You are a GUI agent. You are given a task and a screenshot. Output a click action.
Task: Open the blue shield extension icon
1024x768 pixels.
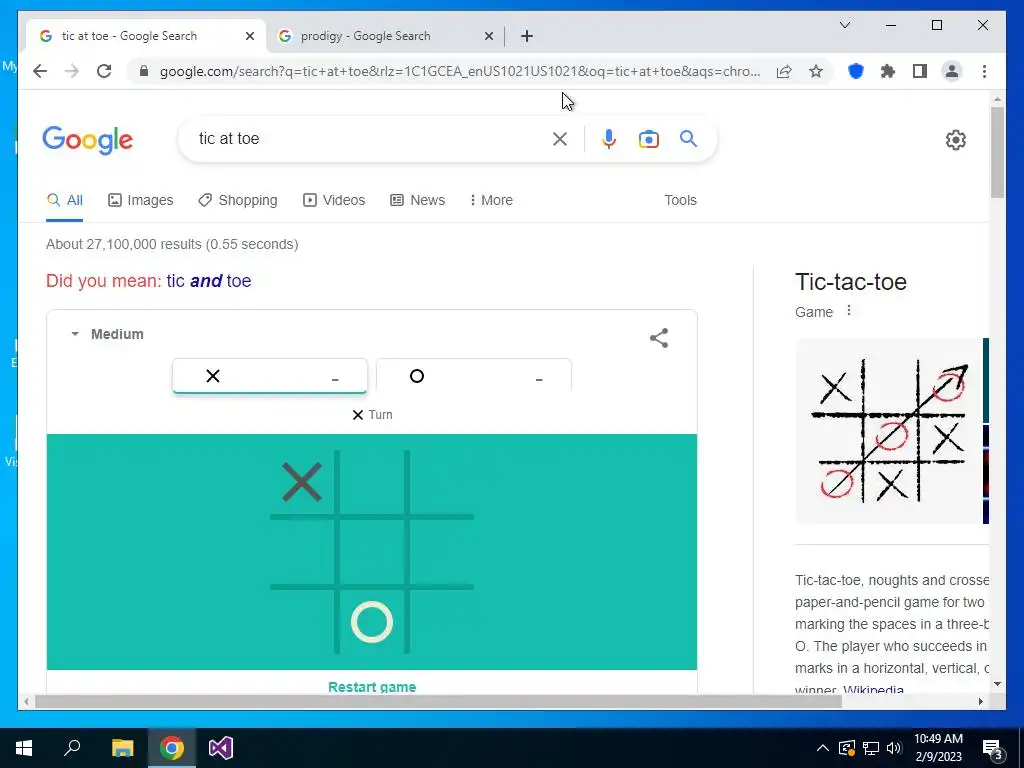point(856,71)
